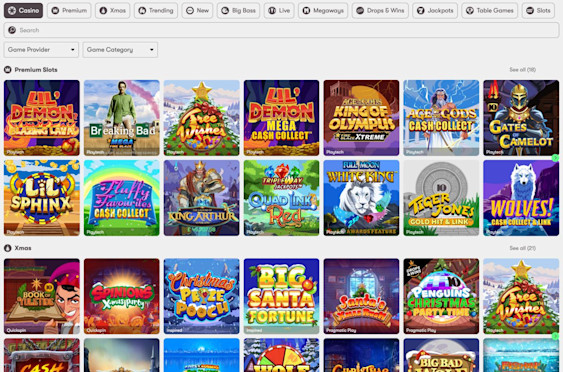Open the Megaways tab

click(323, 10)
